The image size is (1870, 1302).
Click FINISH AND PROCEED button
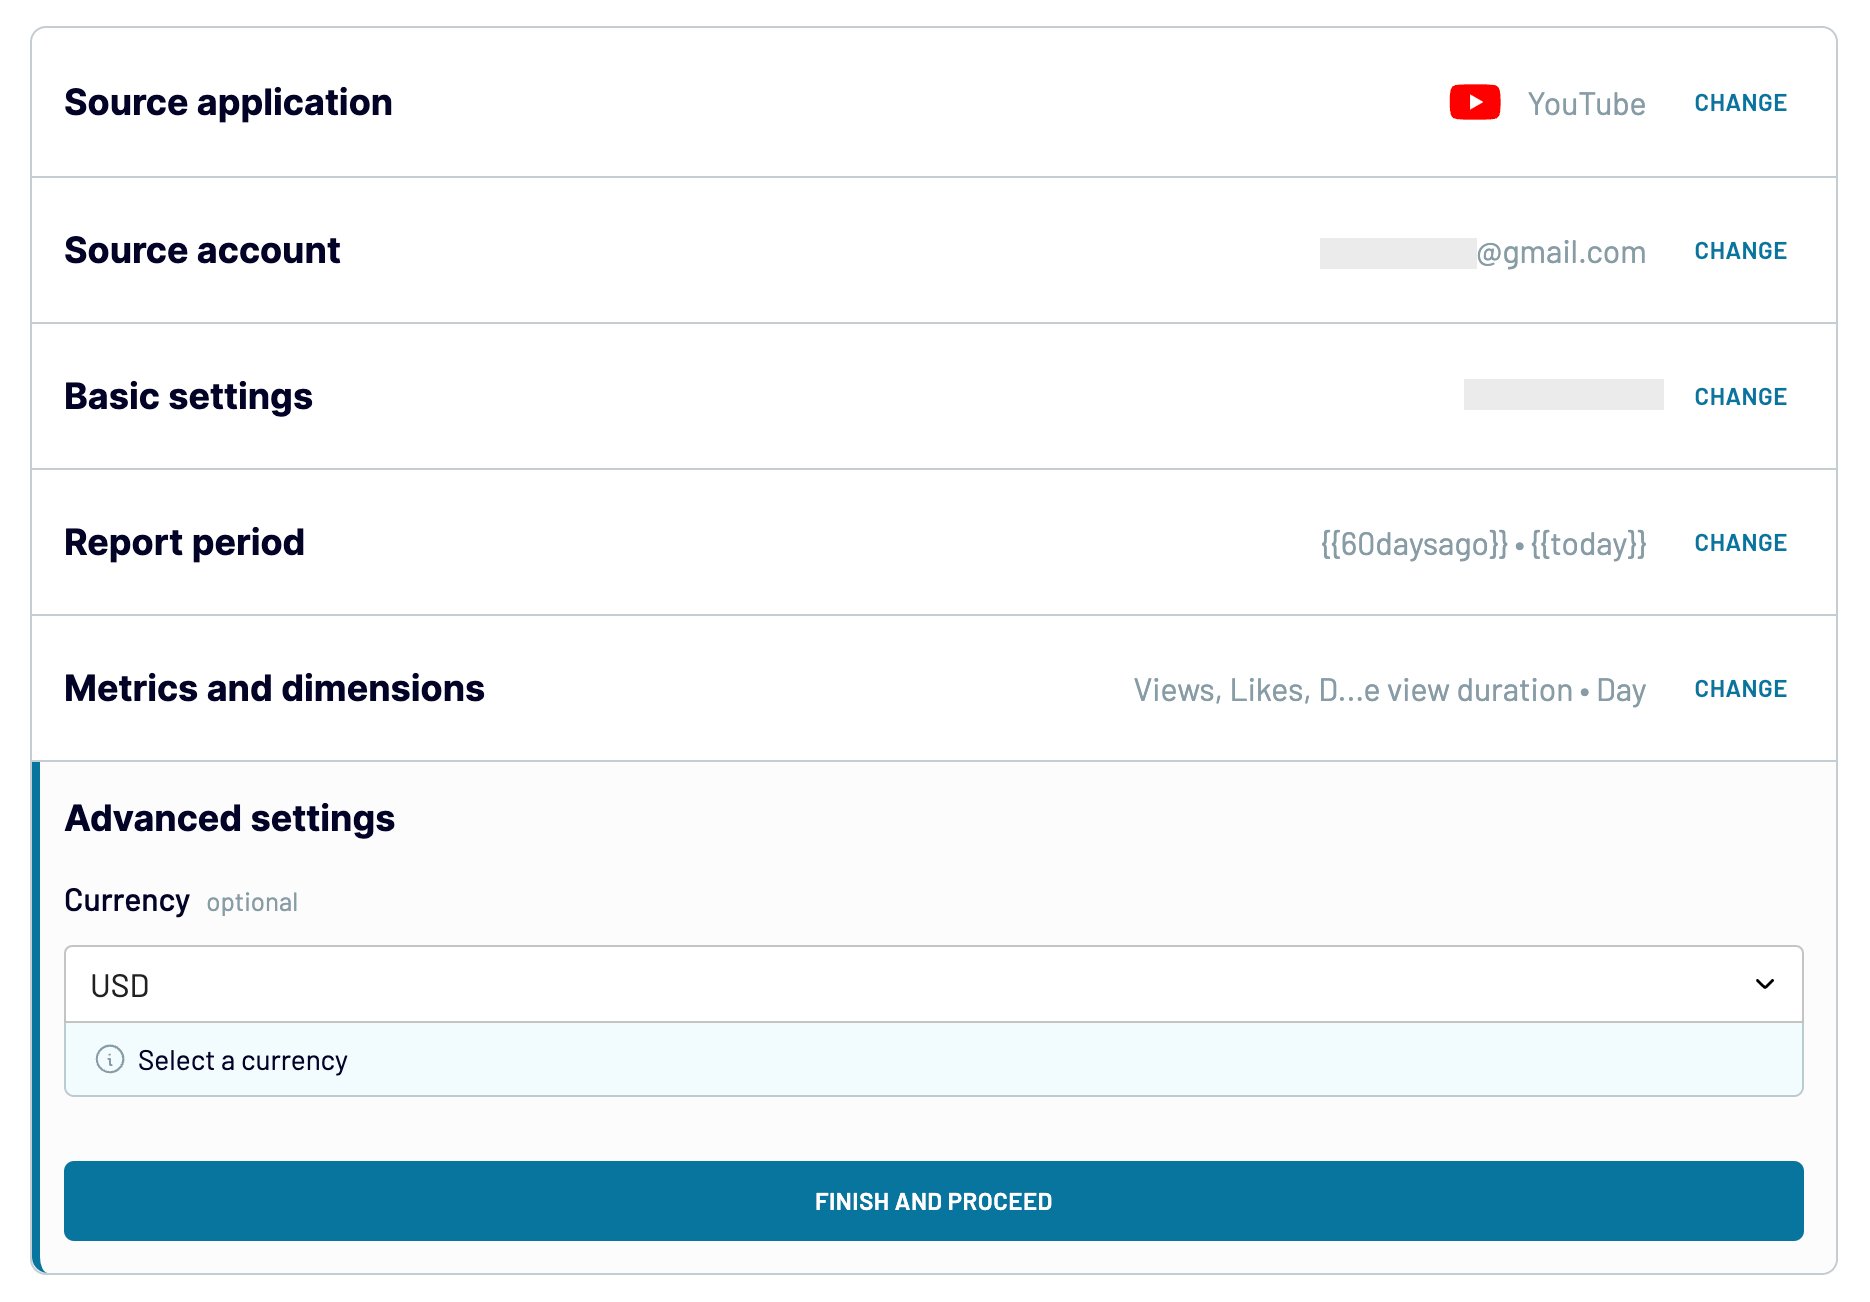[x=933, y=1201]
